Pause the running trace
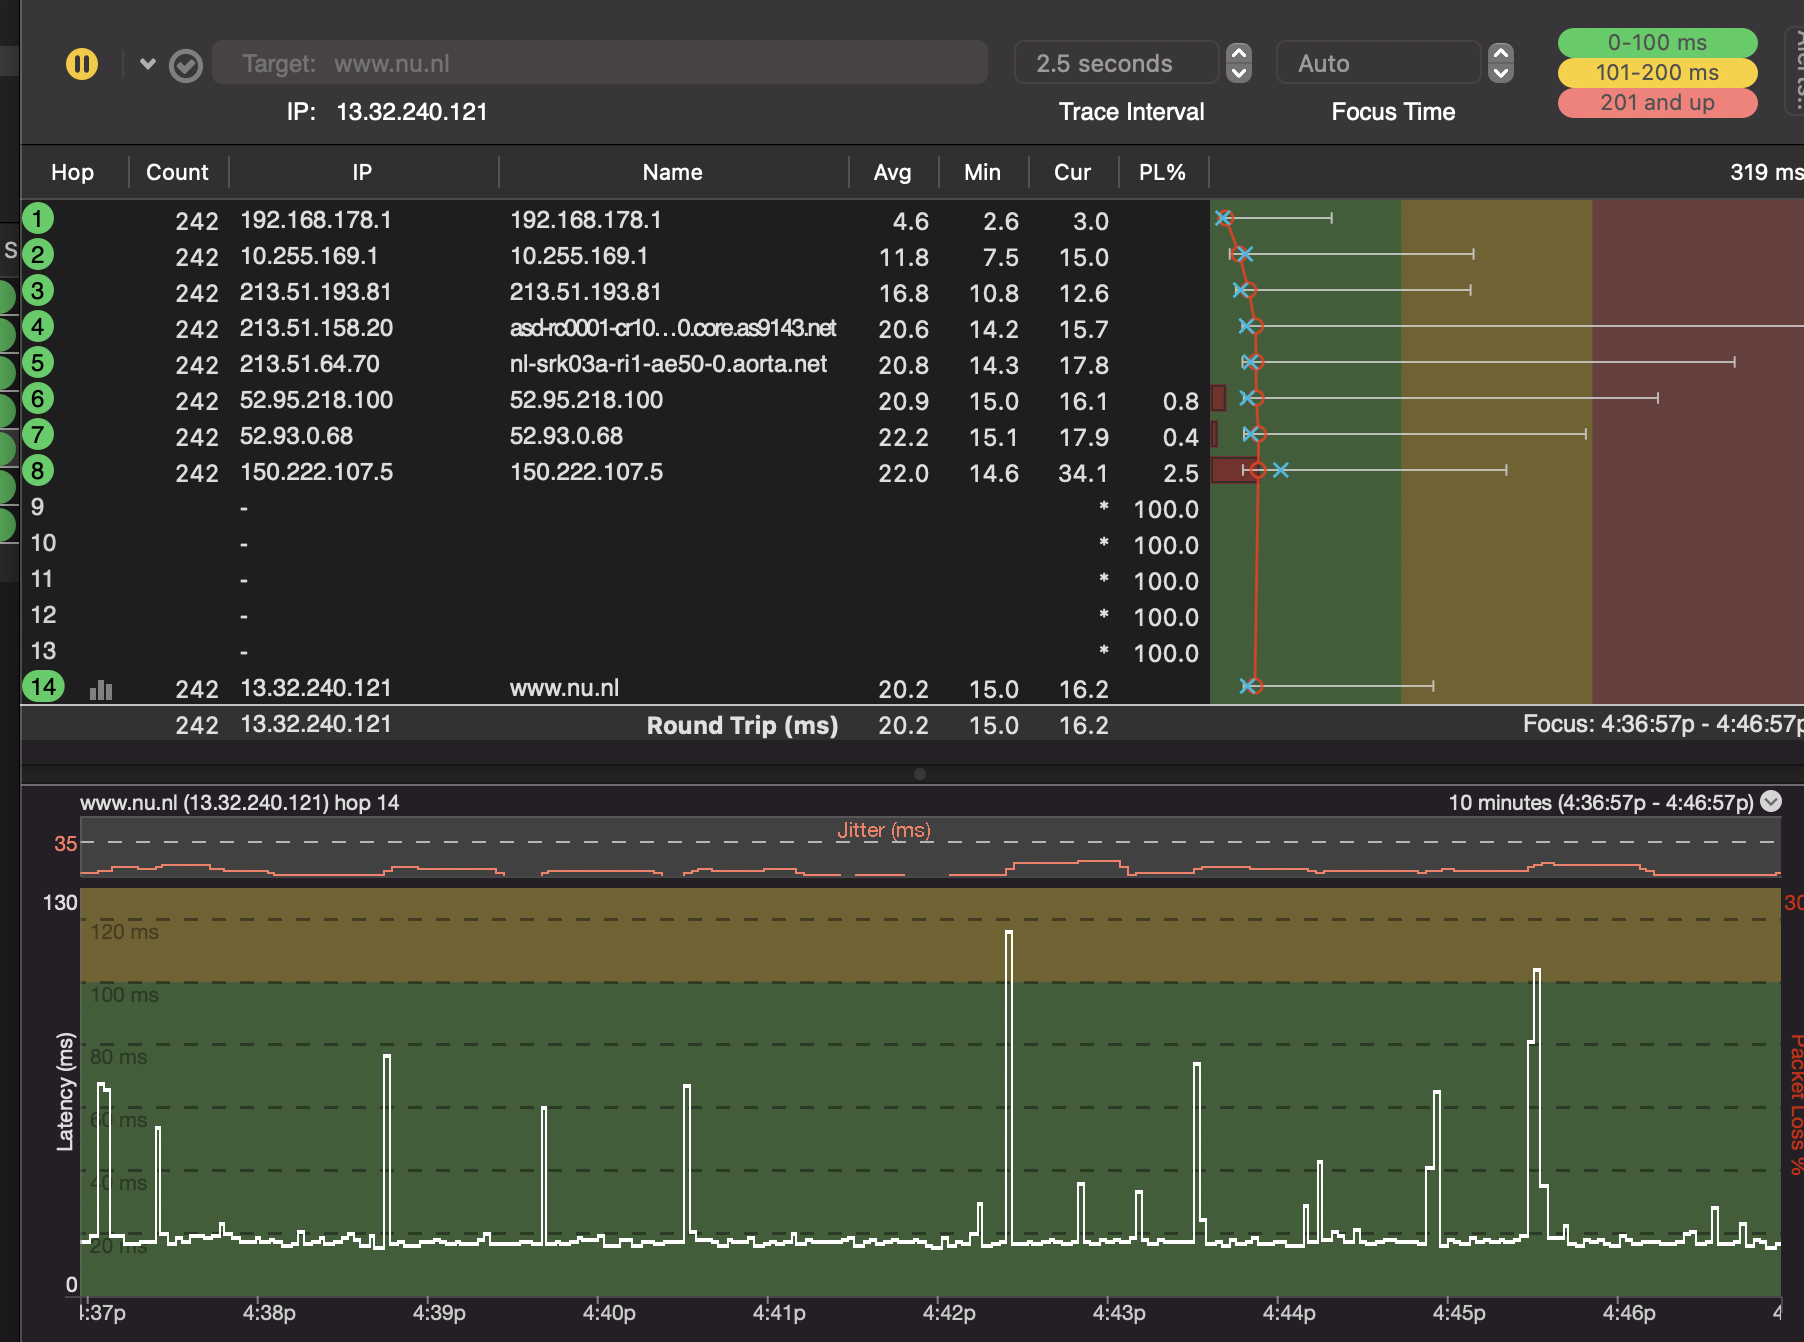1804x1342 pixels. tap(82, 64)
